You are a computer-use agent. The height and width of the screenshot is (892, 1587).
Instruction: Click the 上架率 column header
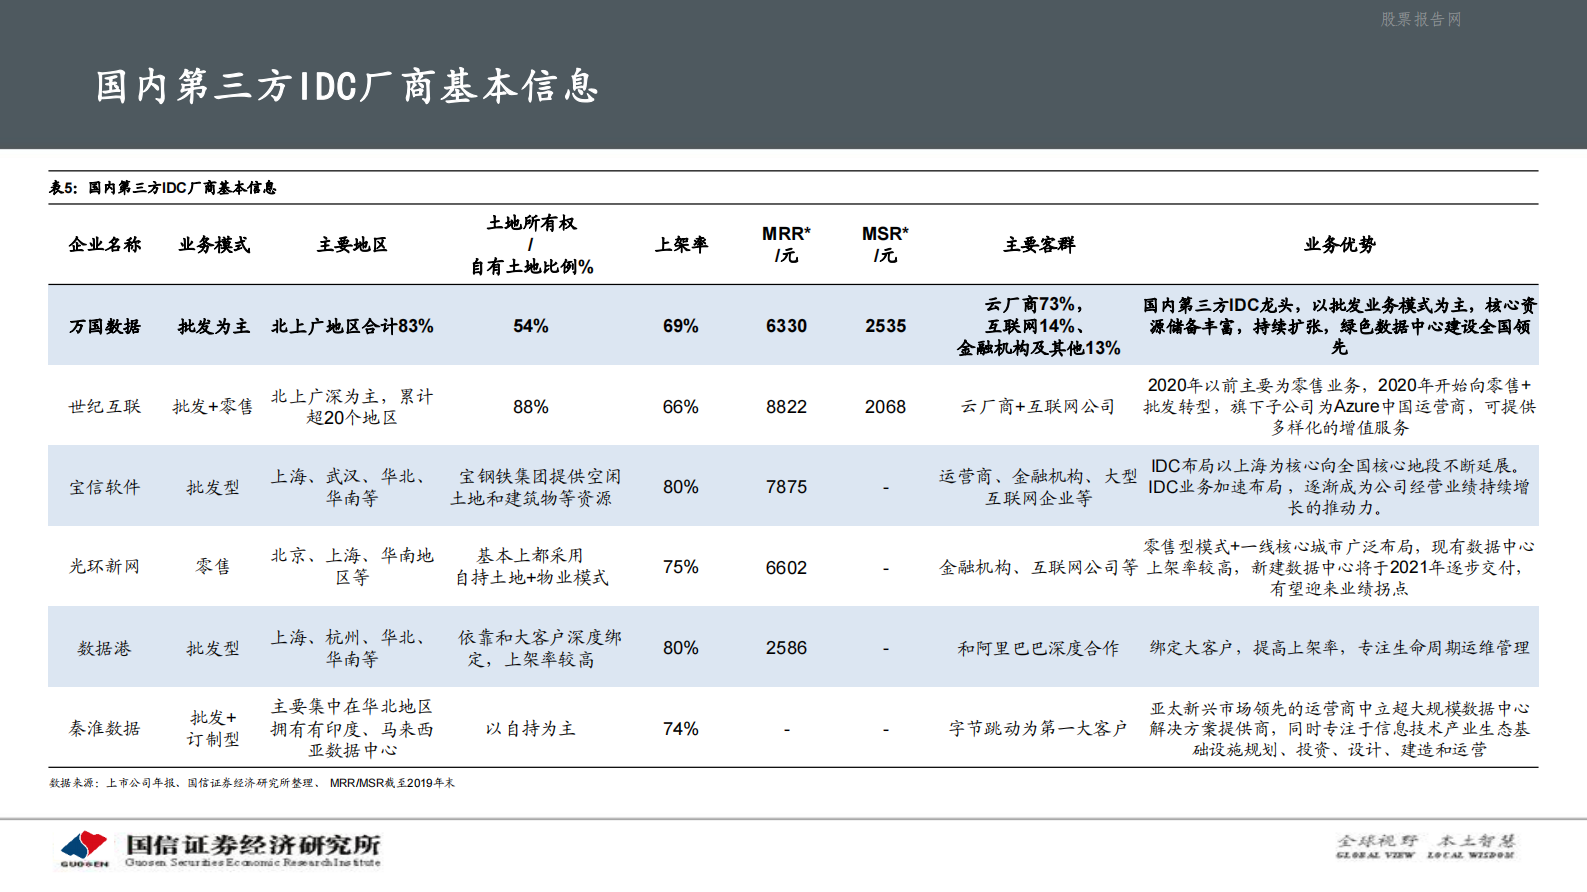pyautogui.click(x=681, y=245)
